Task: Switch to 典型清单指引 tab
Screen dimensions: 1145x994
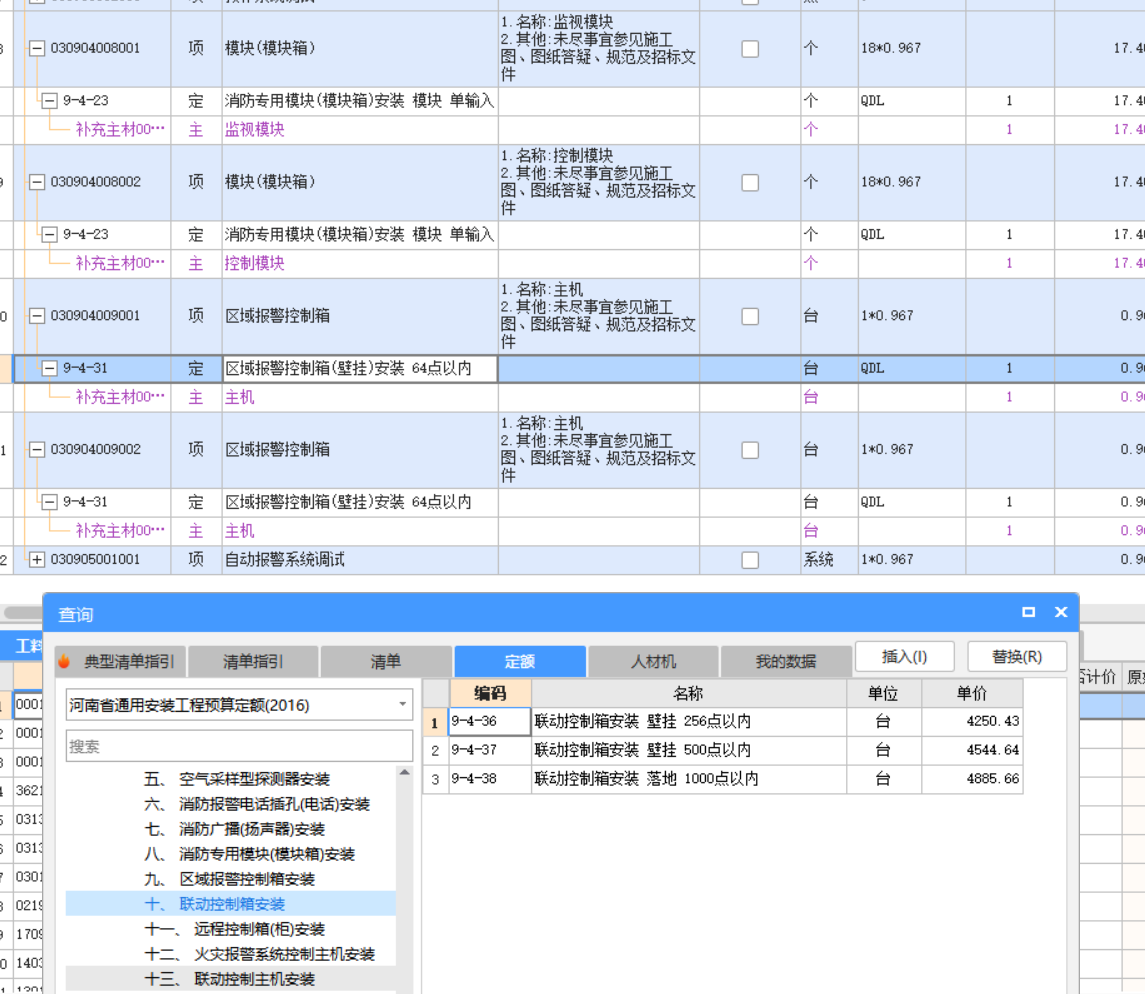Action: 121,662
